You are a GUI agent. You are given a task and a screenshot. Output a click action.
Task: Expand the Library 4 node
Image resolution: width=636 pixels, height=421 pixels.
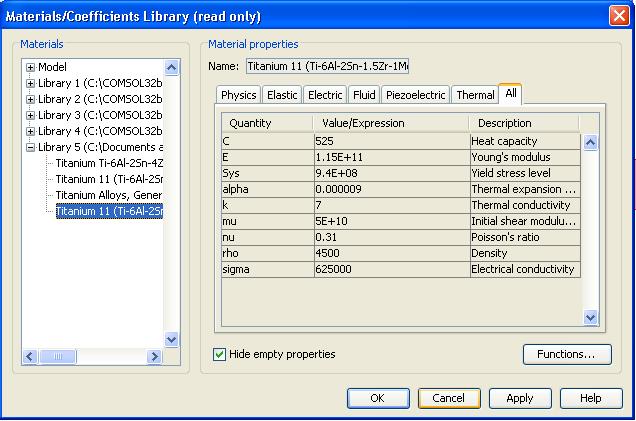point(30,131)
